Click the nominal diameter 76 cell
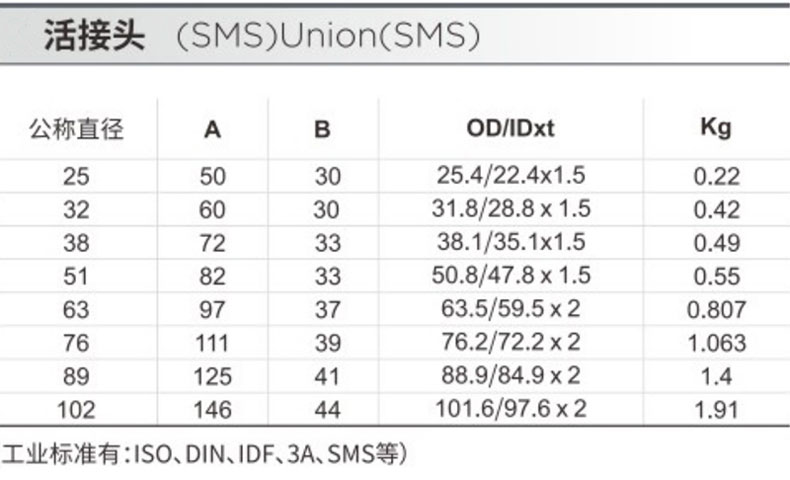The height and width of the screenshot is (480, 790). 77,343
